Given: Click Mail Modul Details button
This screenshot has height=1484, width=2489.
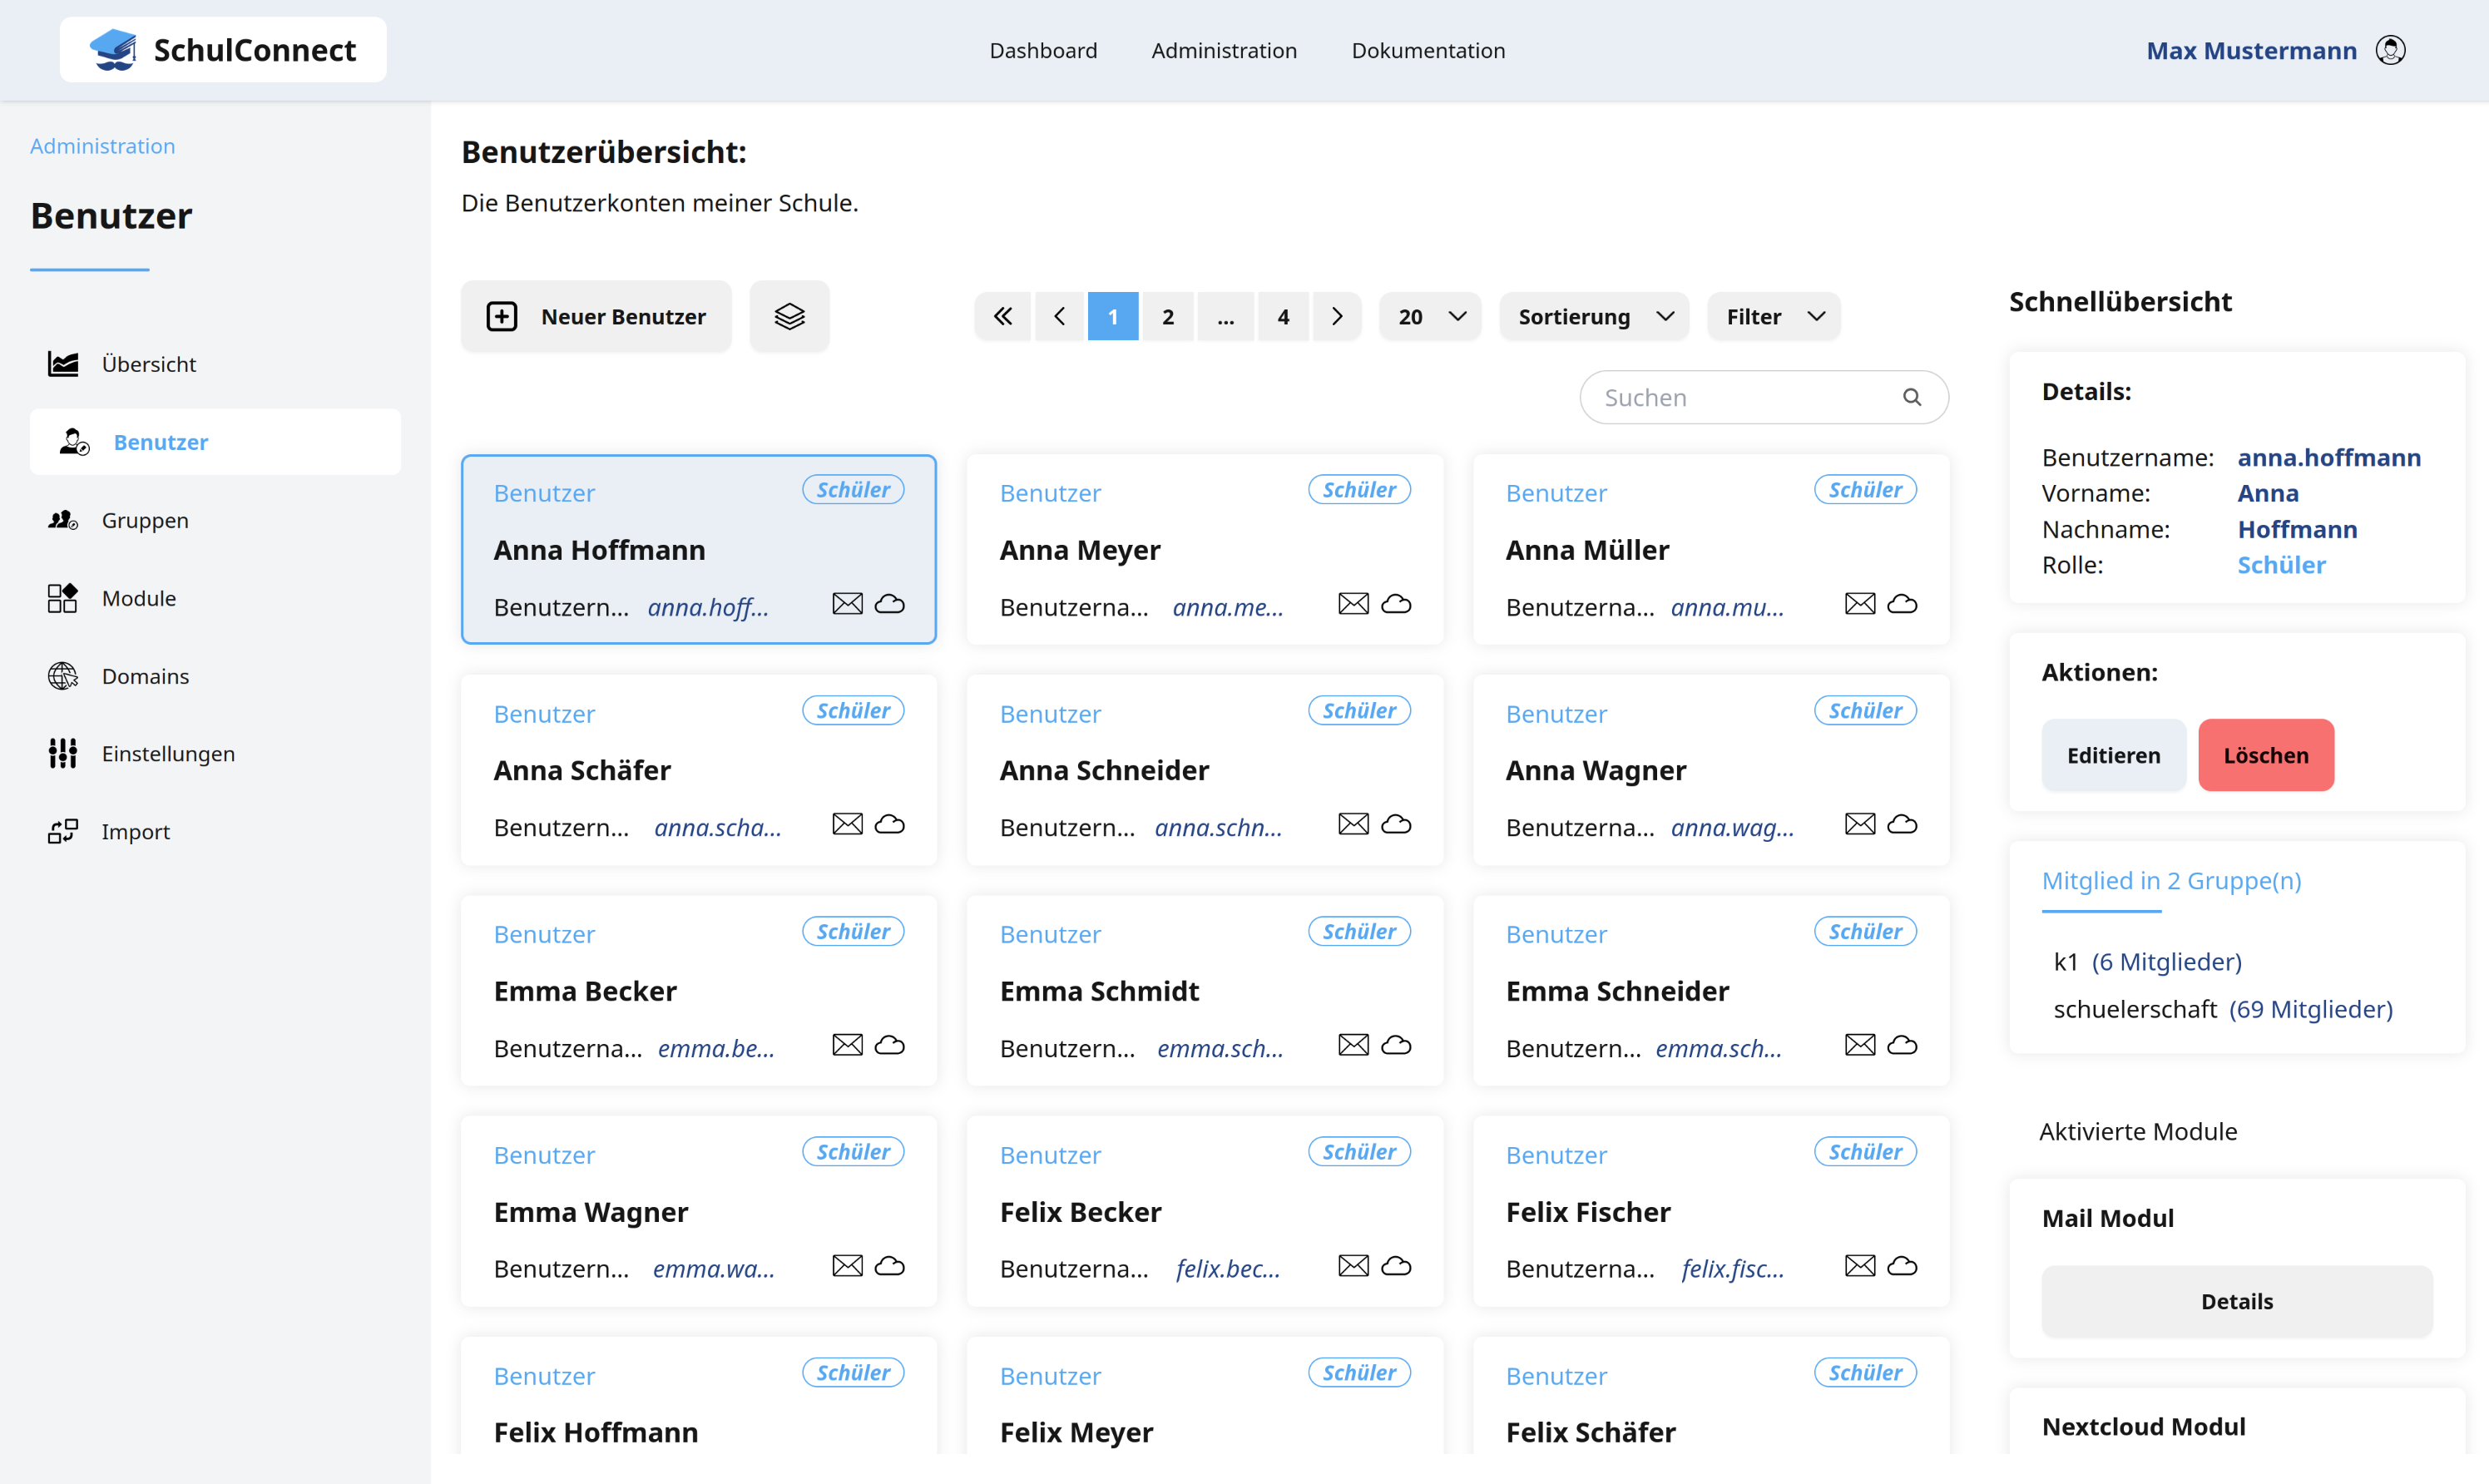Looking at the screenshot, I should (x=2237, y=1301).
